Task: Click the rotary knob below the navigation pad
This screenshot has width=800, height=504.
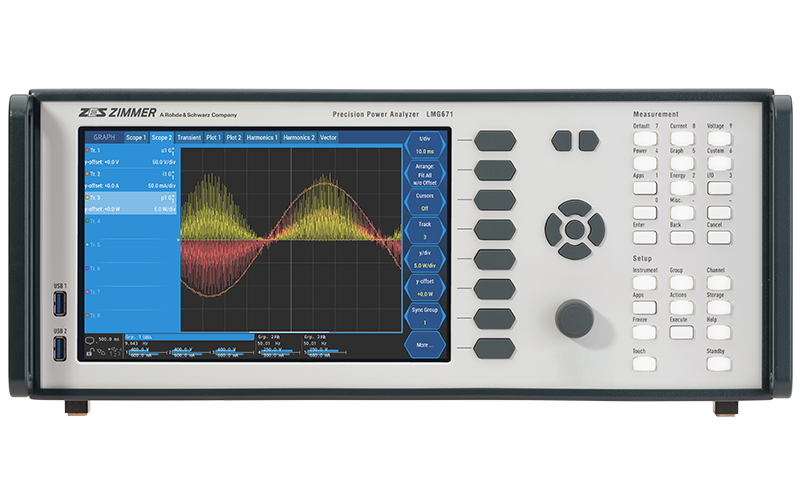Action: pyautogui.click(x=575, y=317)
